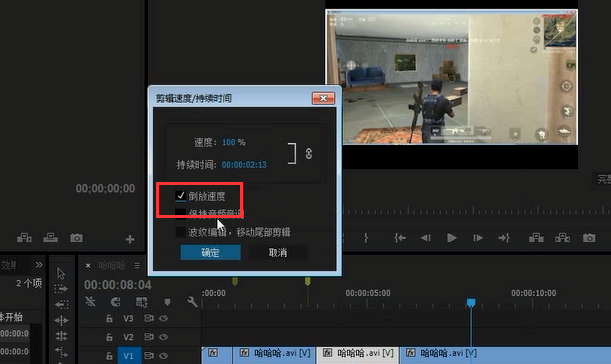
Task: Select the 哈哈哈 sequence tab
Action: 112,265
